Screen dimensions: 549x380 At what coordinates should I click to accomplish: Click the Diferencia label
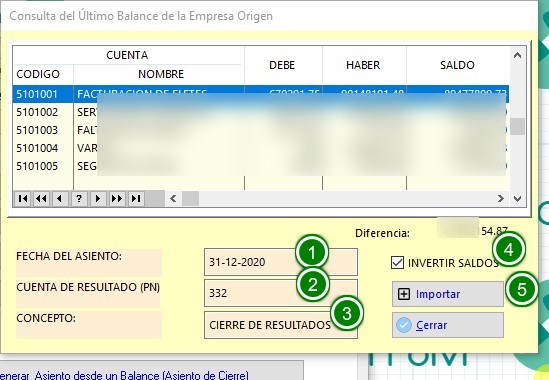click(382, 233)
